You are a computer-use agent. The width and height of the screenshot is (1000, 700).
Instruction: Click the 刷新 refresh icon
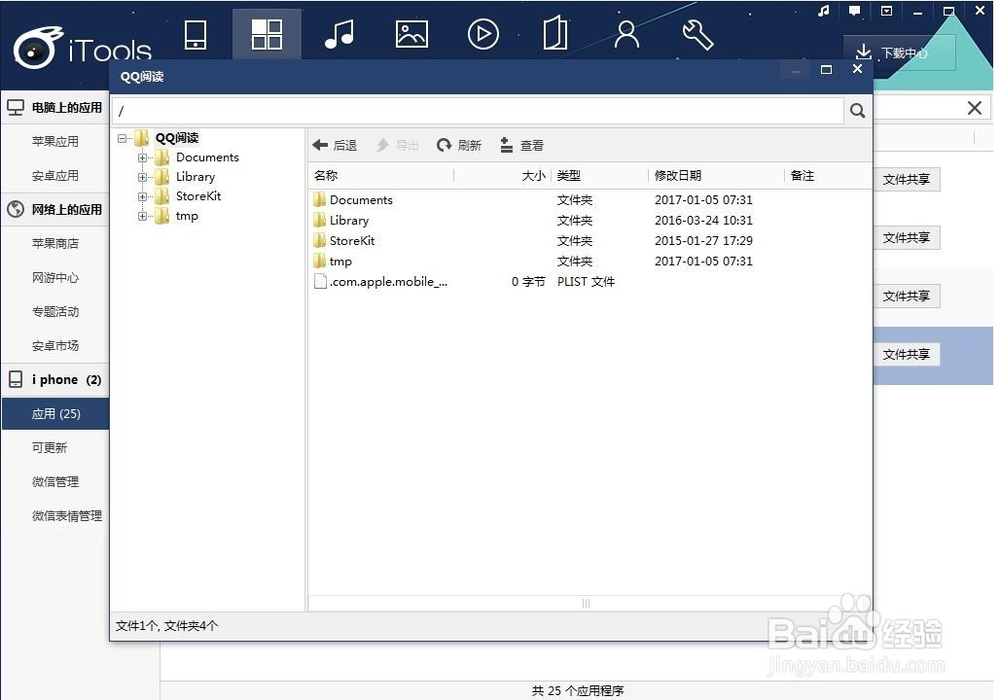coord(444,145)
